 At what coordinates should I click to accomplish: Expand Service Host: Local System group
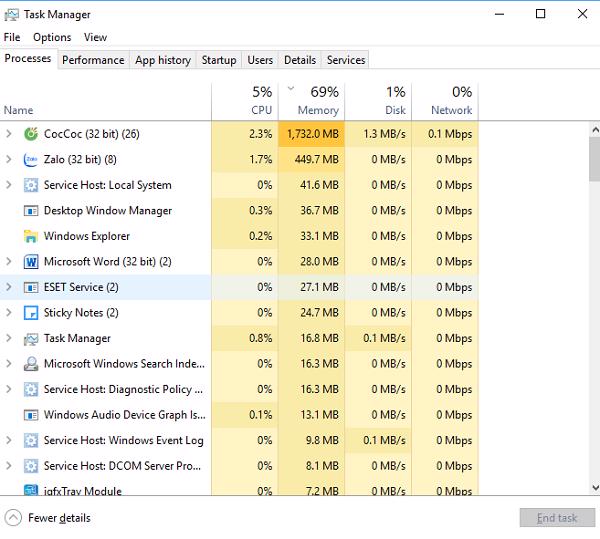click(9, 185)
